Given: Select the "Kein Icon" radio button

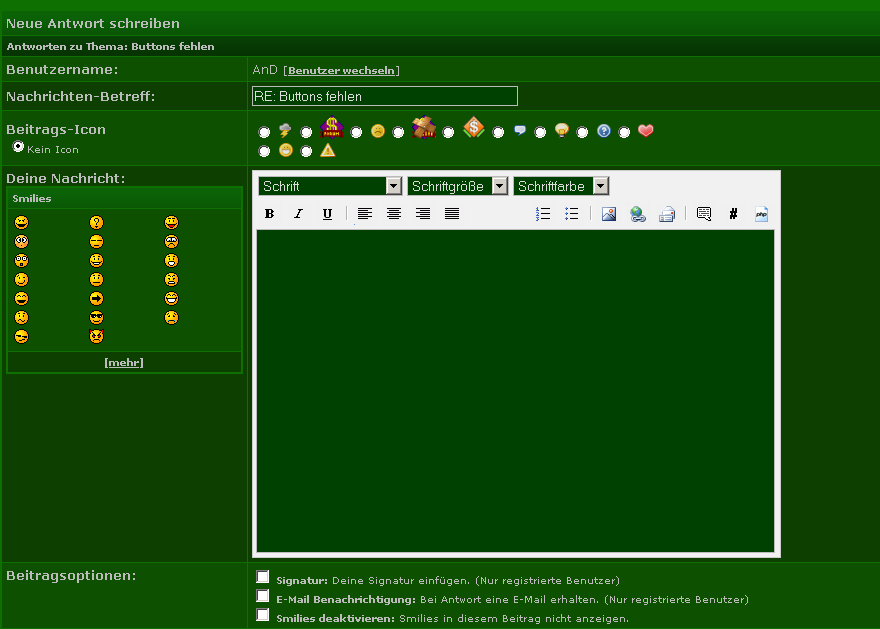Looking at the screenshot, I should click(x=18, y=147).
